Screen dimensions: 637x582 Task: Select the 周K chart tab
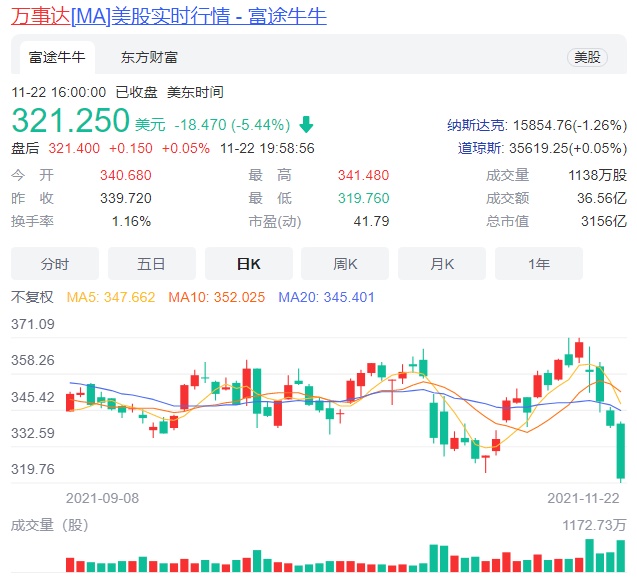[x=345, y=264]
